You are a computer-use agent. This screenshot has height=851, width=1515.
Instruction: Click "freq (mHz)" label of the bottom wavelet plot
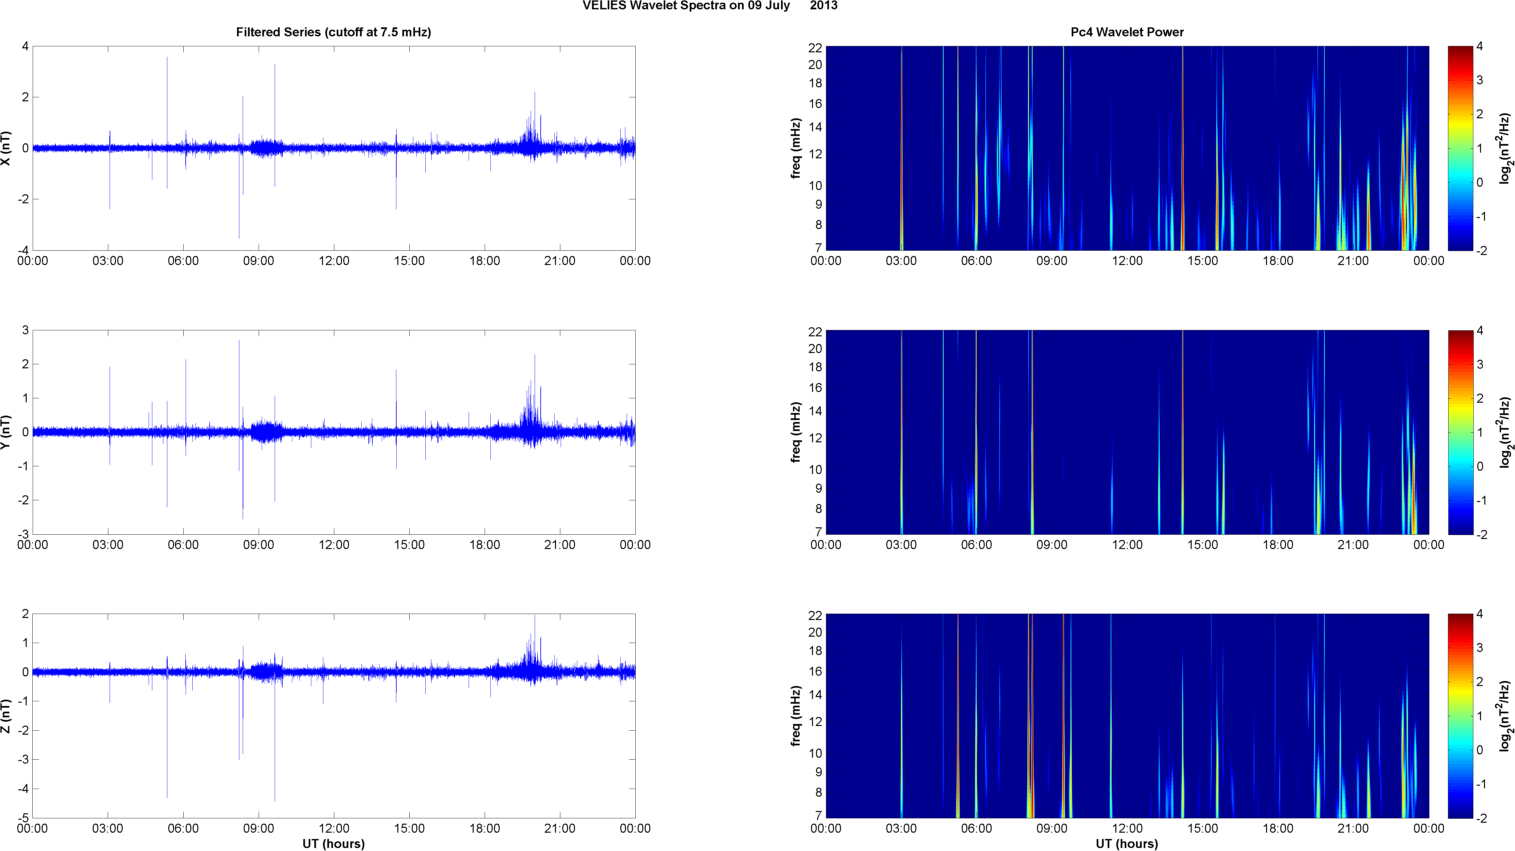tap(796, 716)
